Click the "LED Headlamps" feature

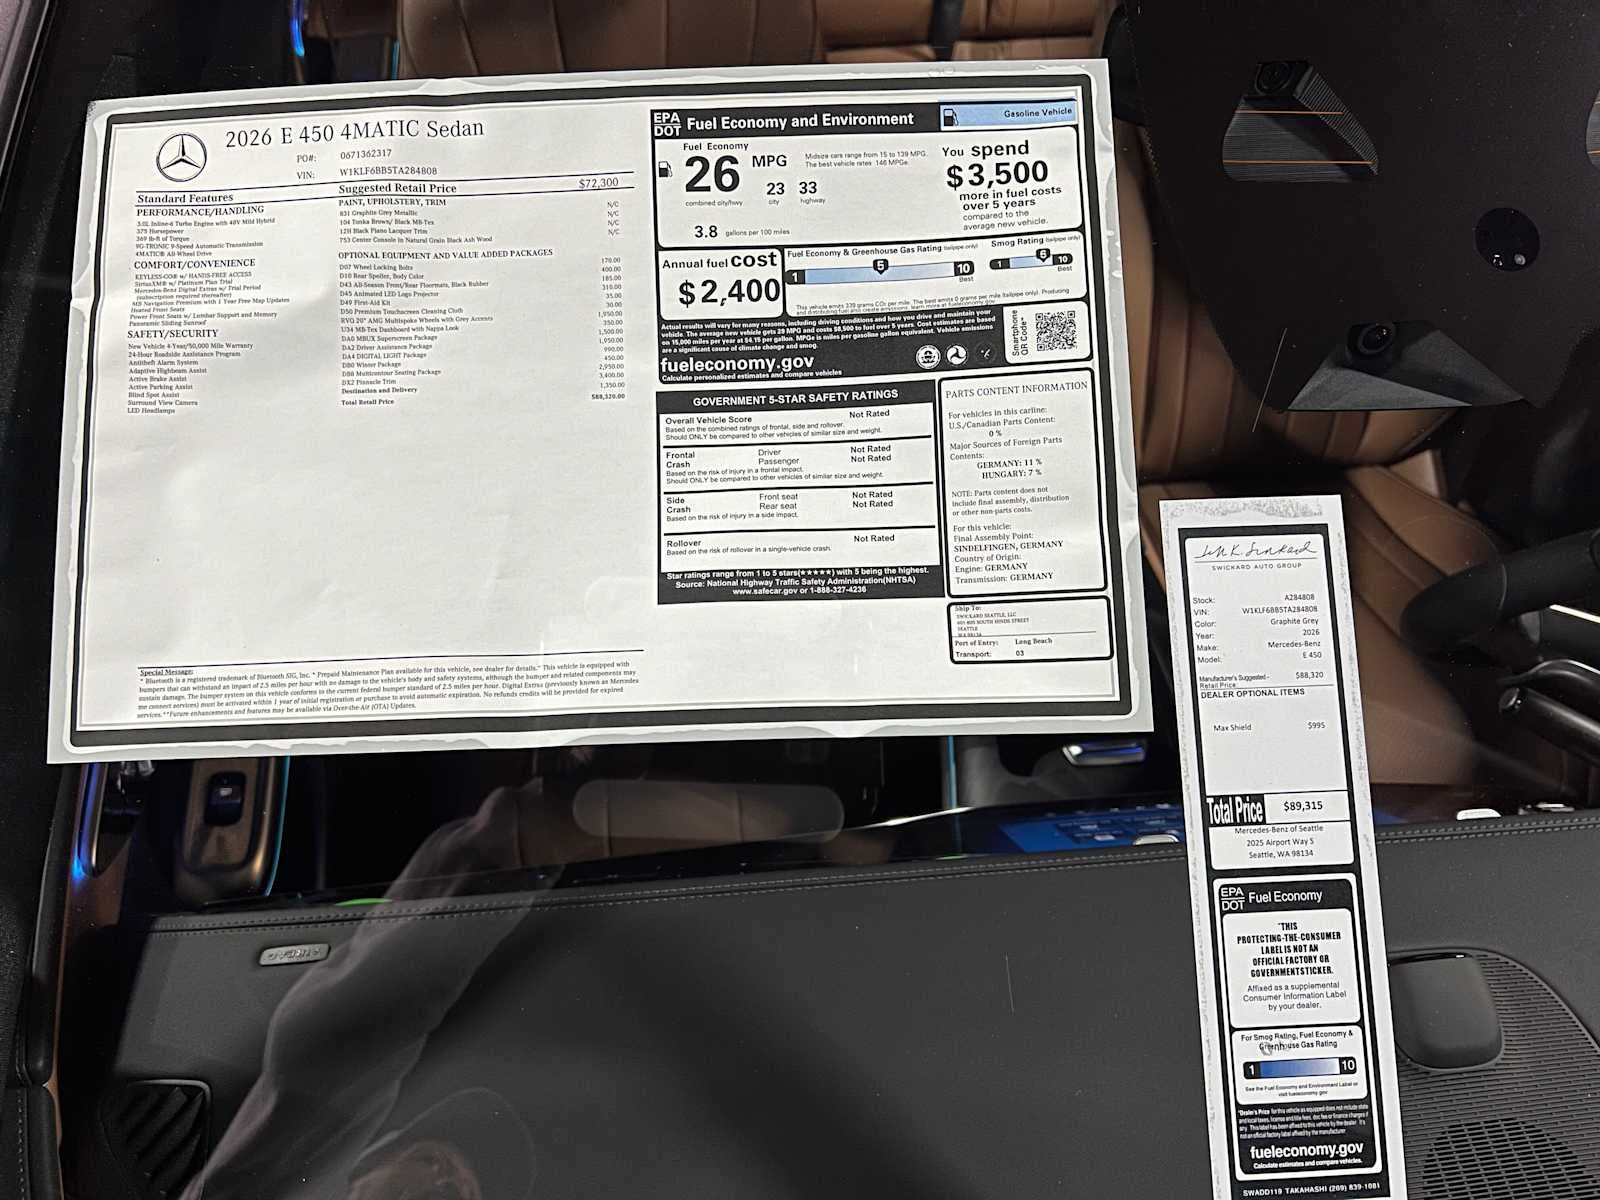tap(150, 411)
